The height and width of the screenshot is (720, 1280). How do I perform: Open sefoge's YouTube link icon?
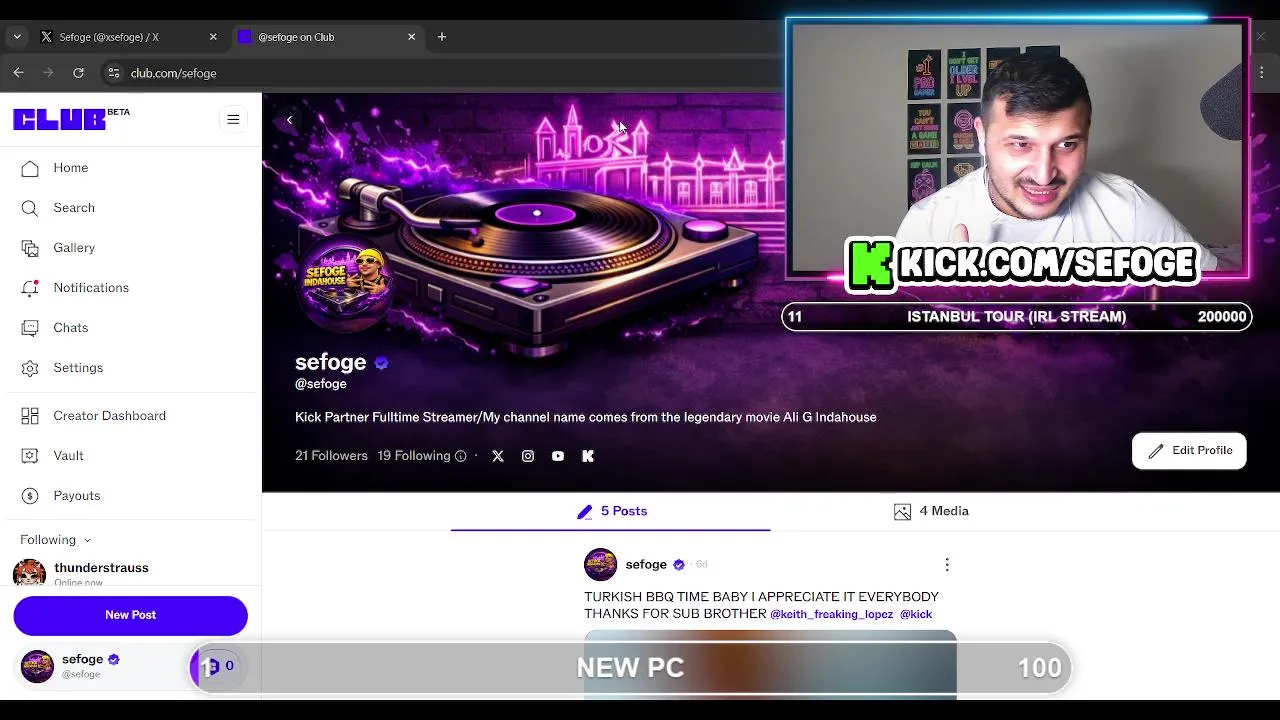pos(558,456)
